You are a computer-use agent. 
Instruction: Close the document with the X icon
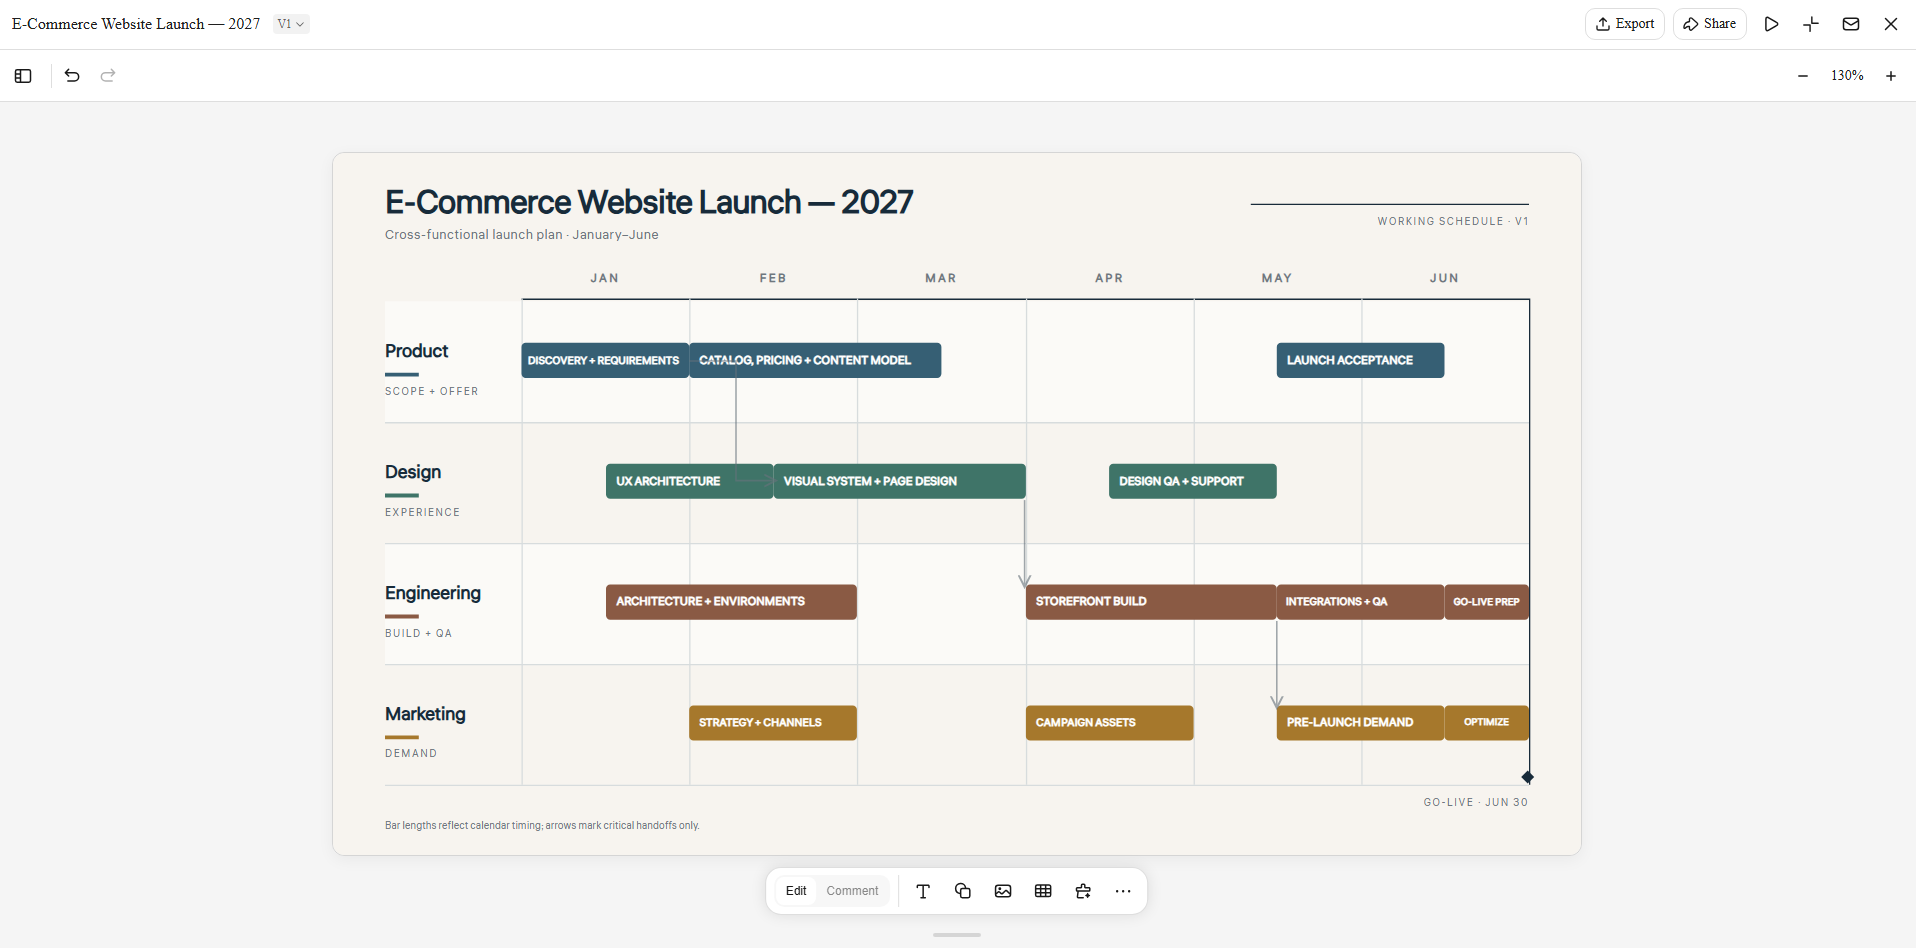point(1891,24)
